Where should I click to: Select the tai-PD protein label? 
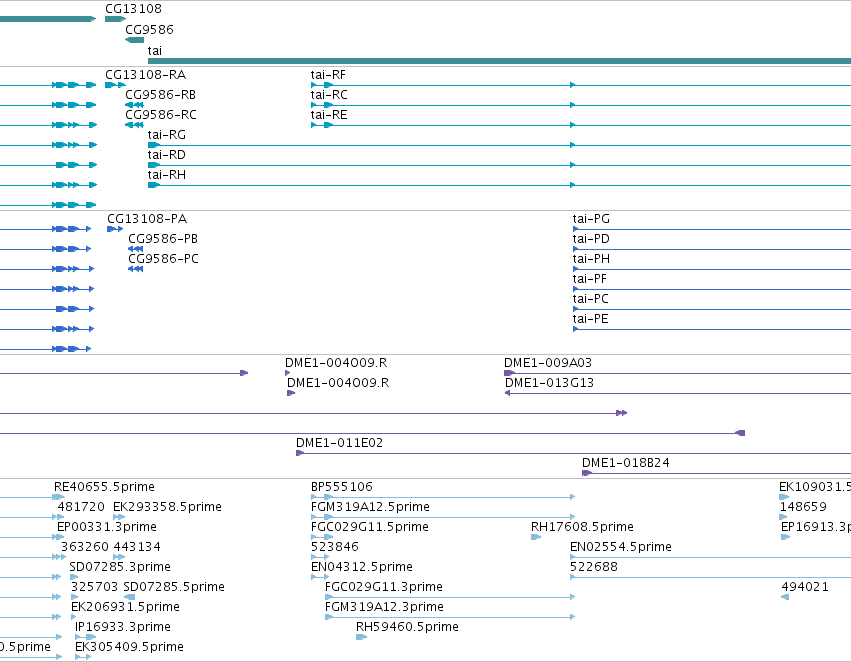pos(591,239)
